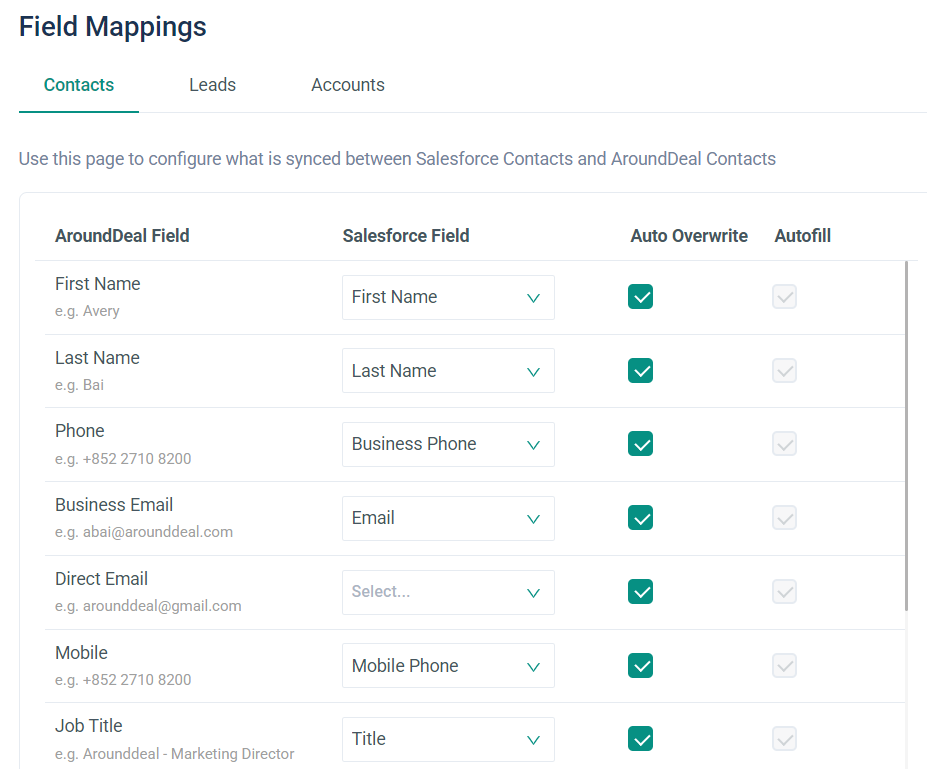The width and height of the screenshot is (927, 769).
Task: Click the Autofill checkbox for First Name
Action: pyautogui.click(x=784, y=297)
